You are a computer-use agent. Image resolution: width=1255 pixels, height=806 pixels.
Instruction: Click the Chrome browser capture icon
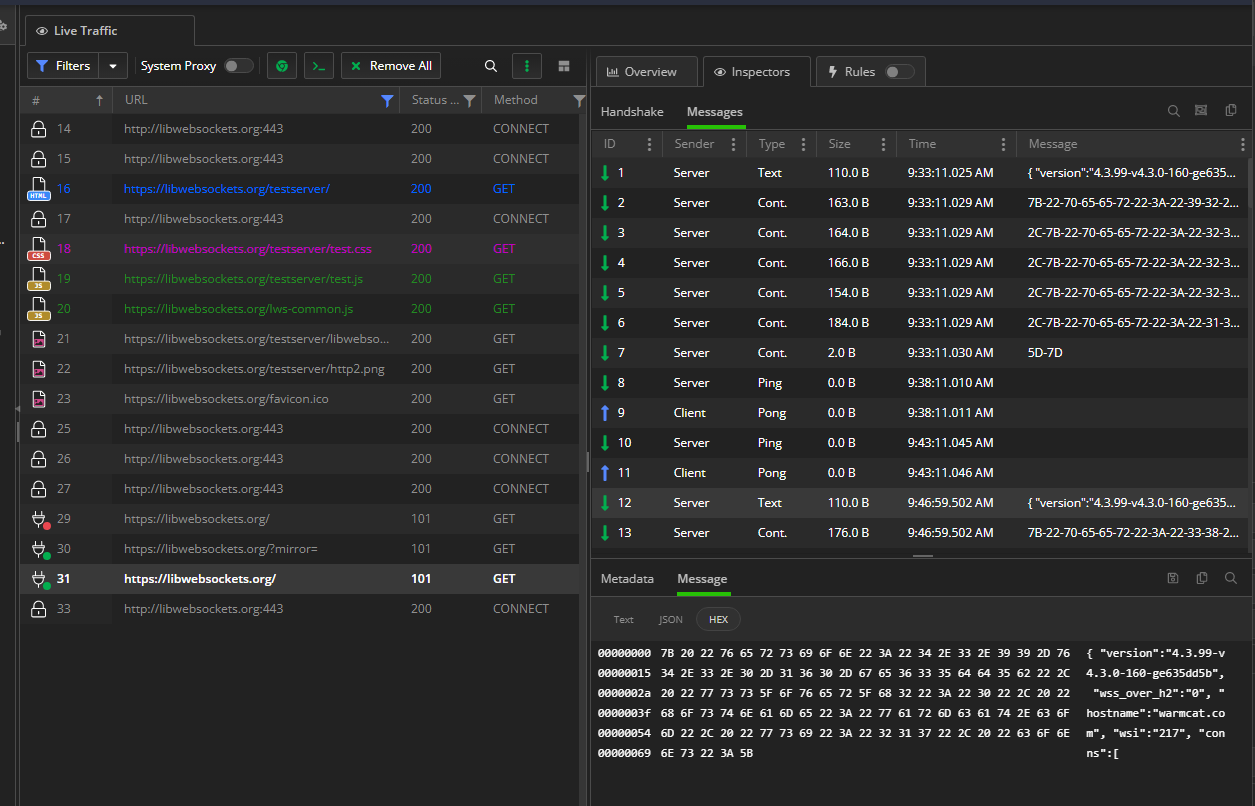coord(282,66)
